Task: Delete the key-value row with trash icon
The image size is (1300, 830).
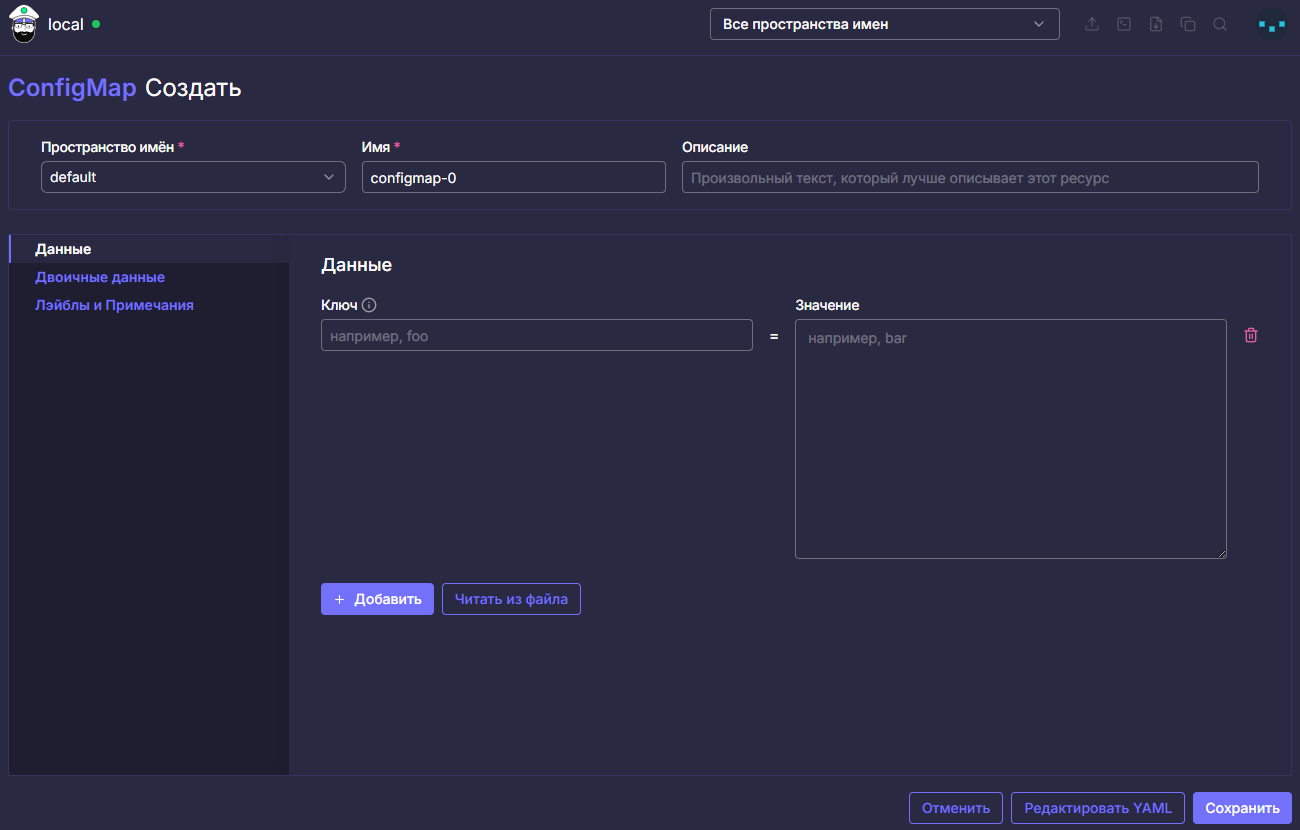Action: [1251, 335]
